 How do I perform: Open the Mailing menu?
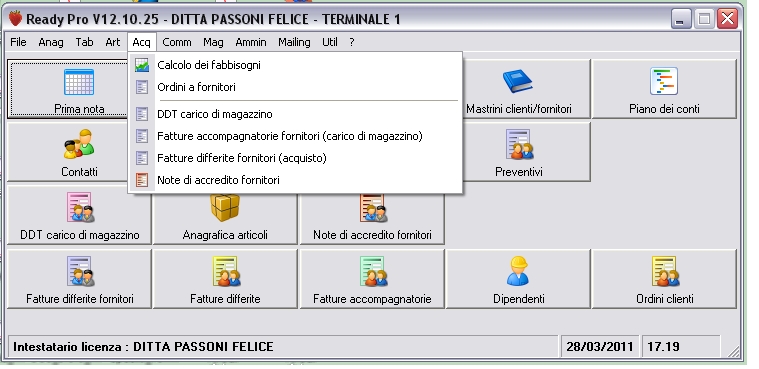tap(294, 42)
